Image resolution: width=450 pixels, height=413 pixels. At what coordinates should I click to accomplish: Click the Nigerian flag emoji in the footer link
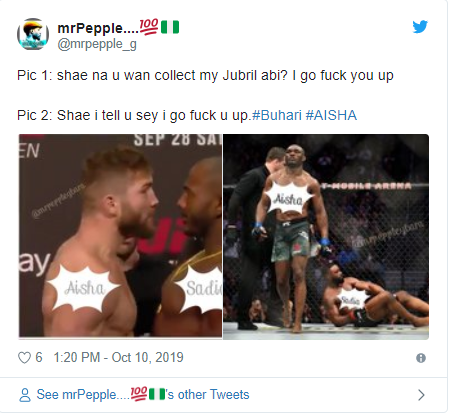(x=157, y=394)
